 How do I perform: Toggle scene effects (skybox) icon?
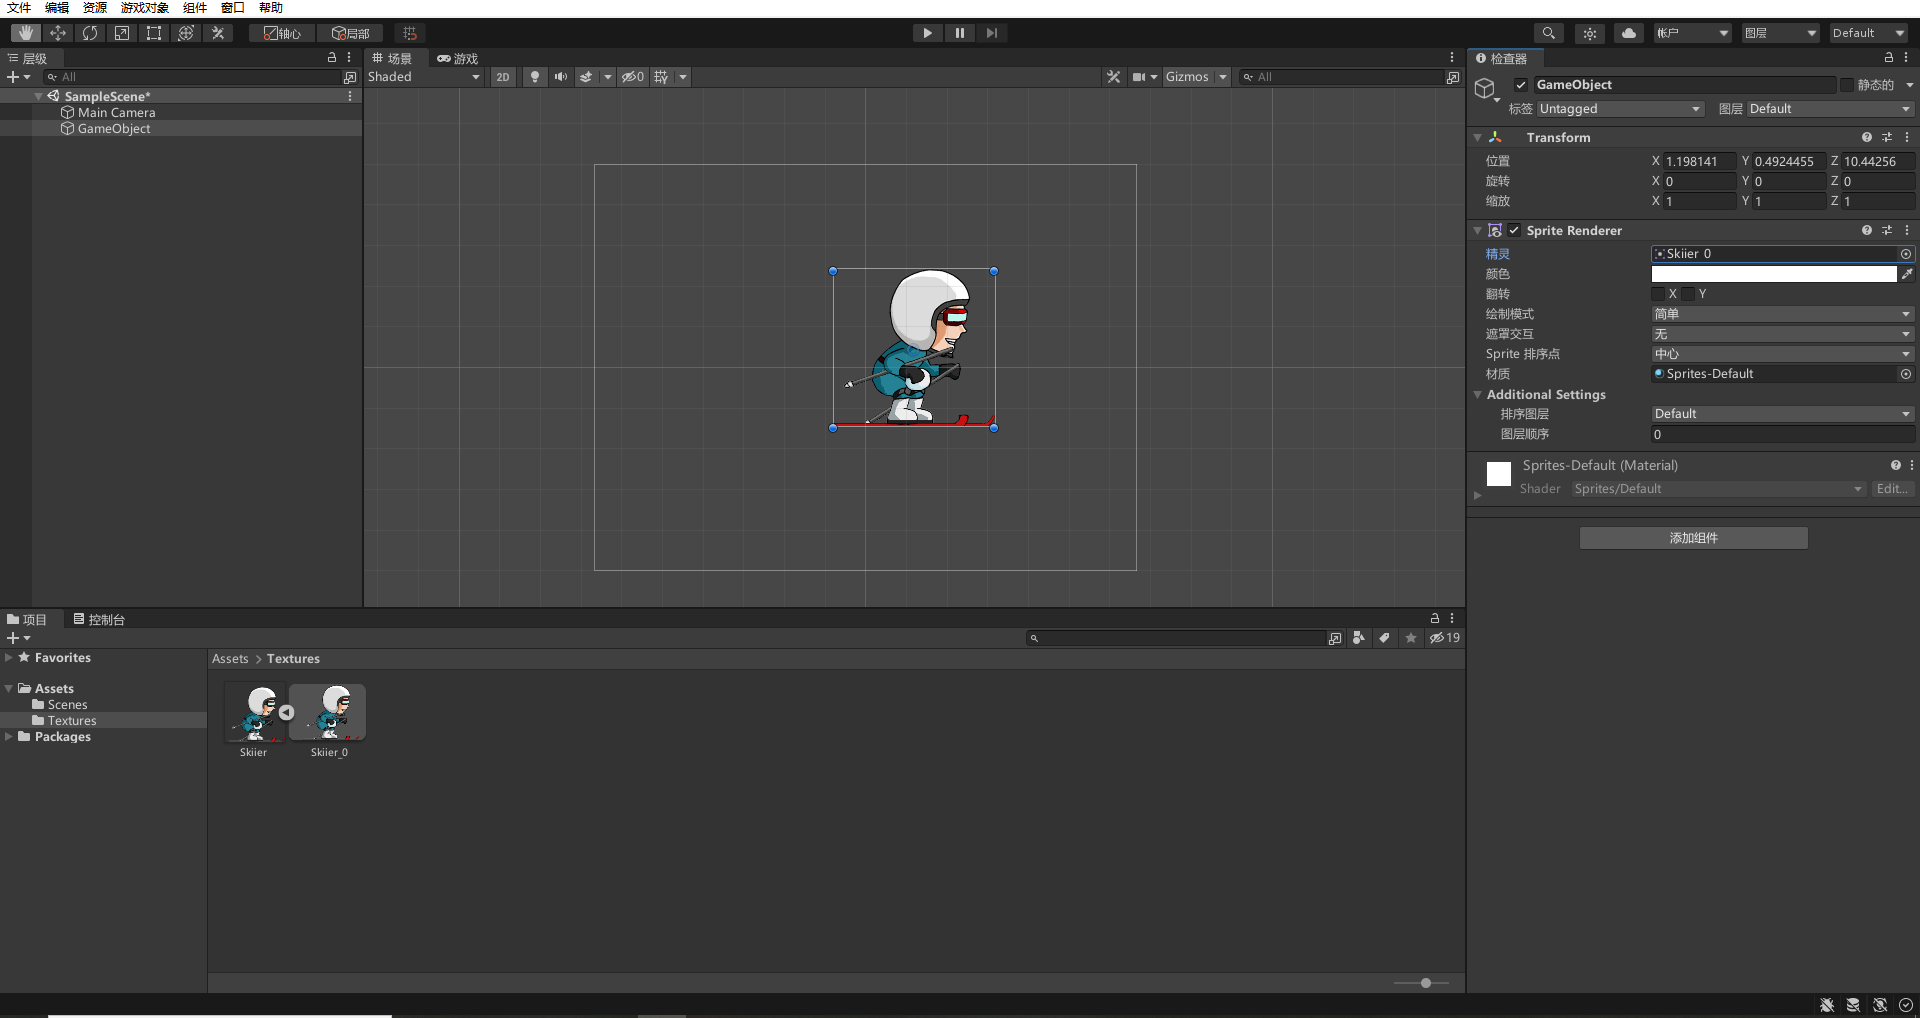[x=587, y=77]
